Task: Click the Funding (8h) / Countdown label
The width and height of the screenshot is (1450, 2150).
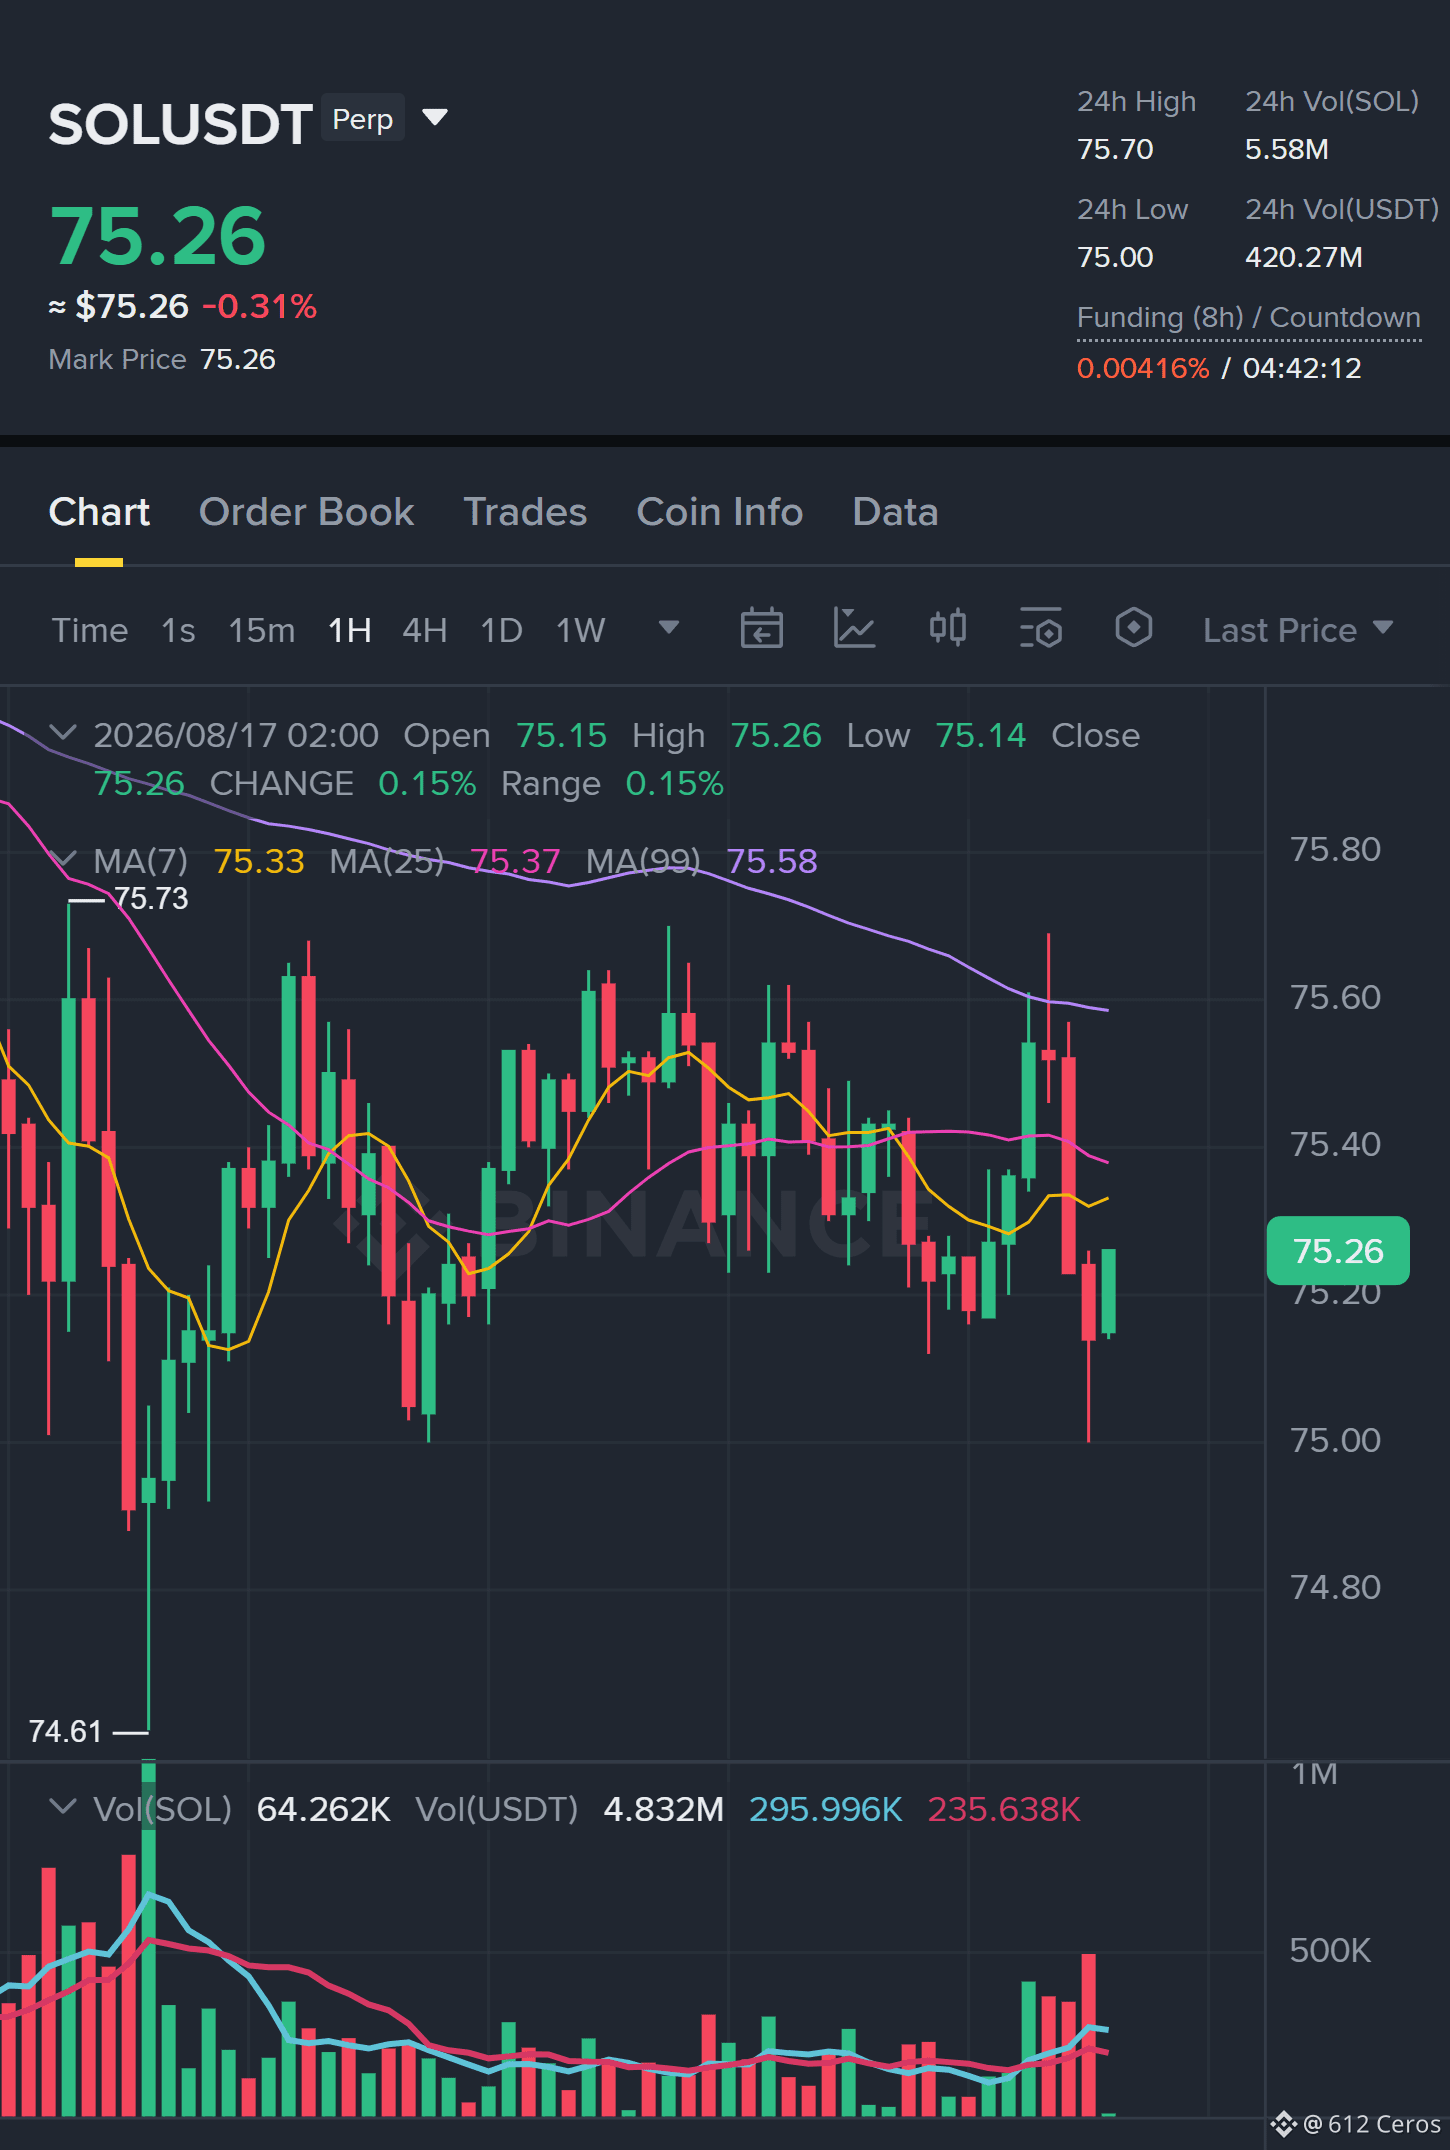Action: coord(1248,317)
